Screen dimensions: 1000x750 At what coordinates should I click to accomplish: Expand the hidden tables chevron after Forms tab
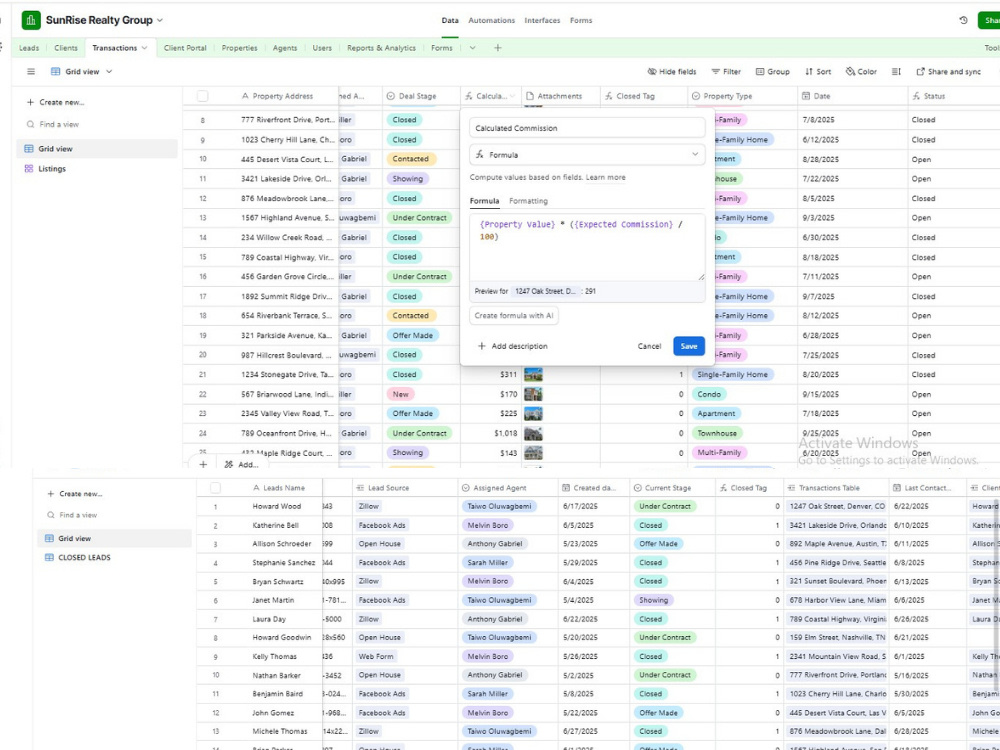(473, 48)
